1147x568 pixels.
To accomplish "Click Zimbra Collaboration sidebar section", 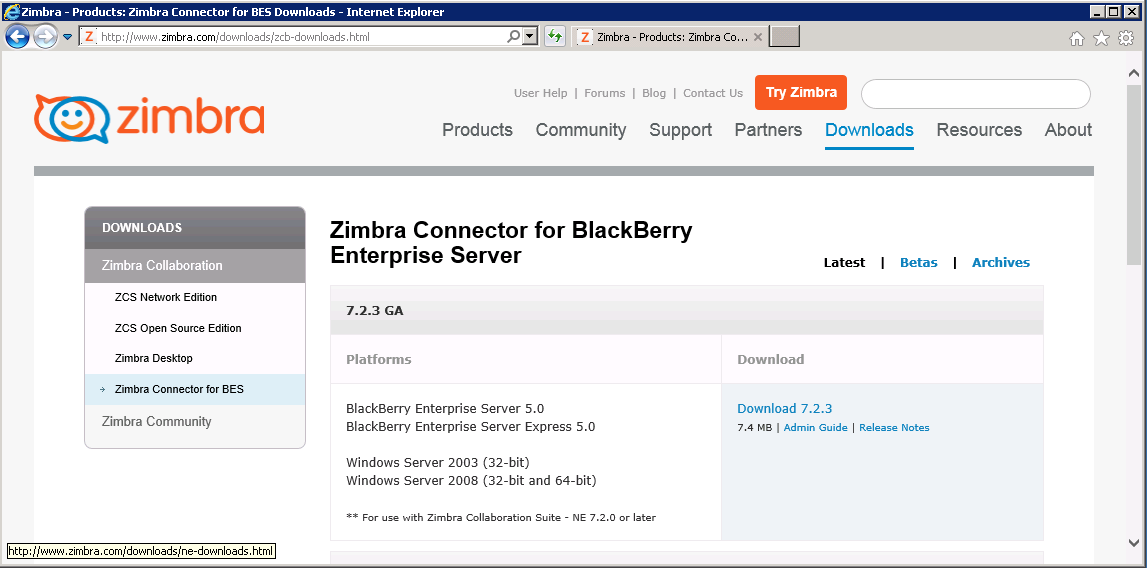I will coord(195,266).
